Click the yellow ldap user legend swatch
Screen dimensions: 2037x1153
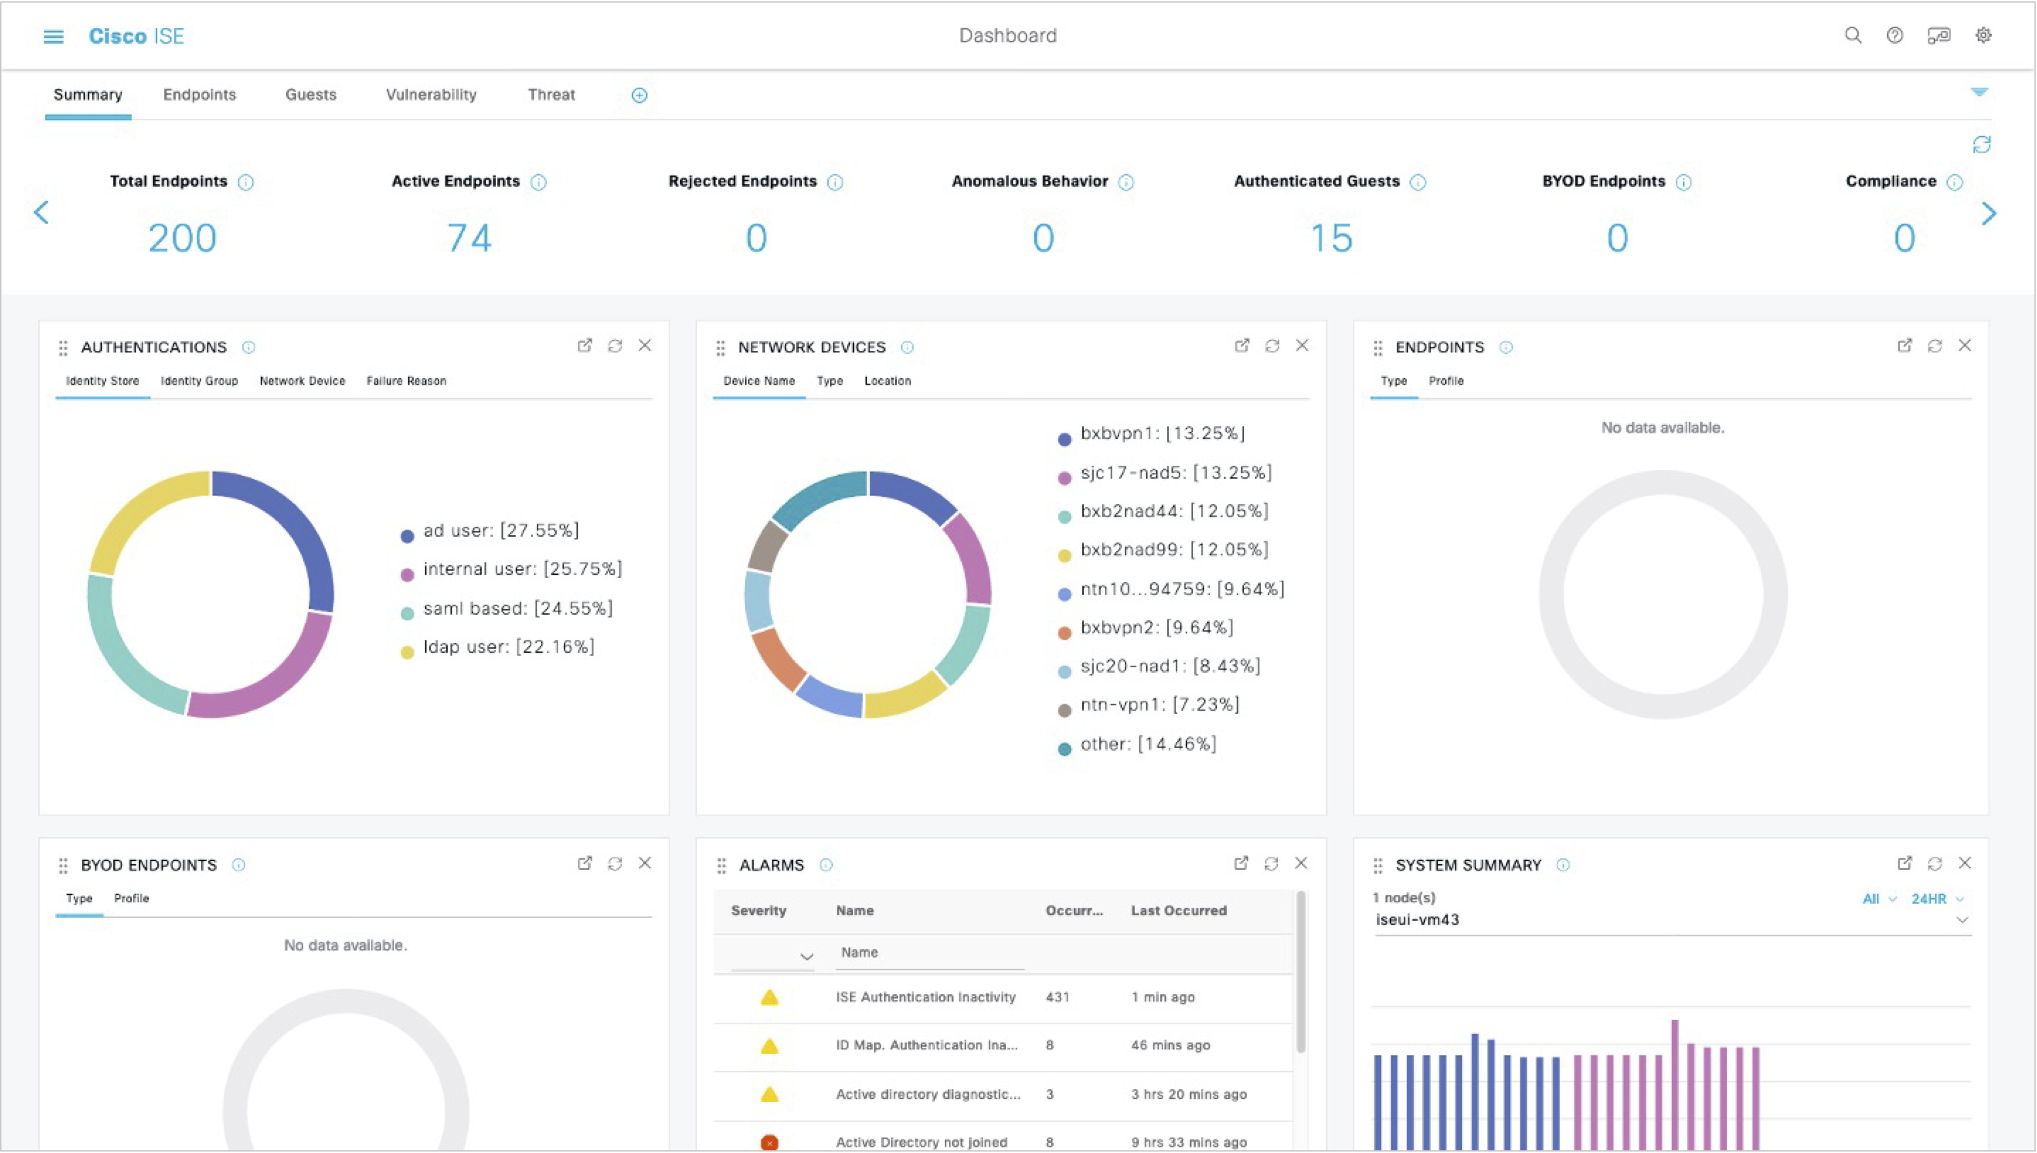[x=406, y=649]
